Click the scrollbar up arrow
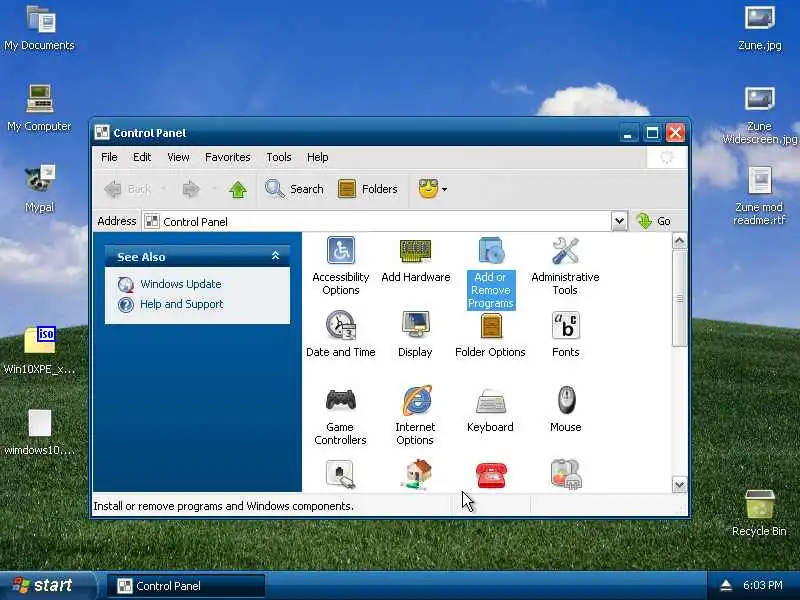 tap(679, 241)
